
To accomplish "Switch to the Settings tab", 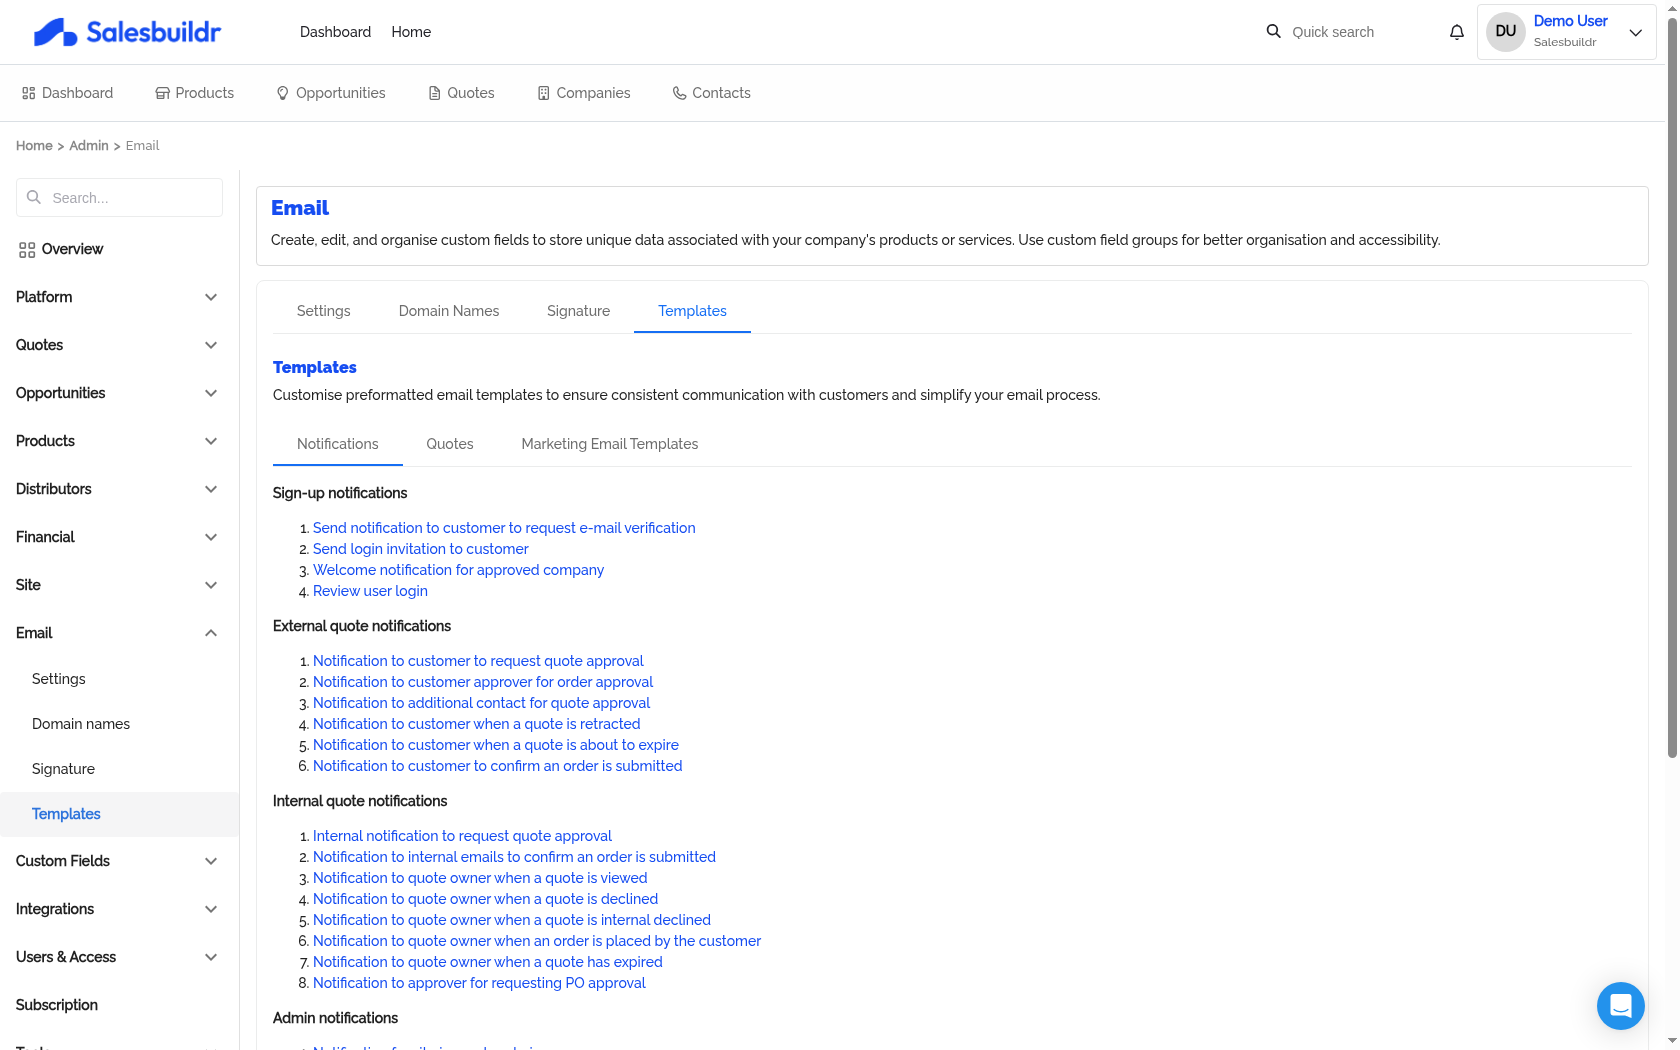I will pos(324,311).
